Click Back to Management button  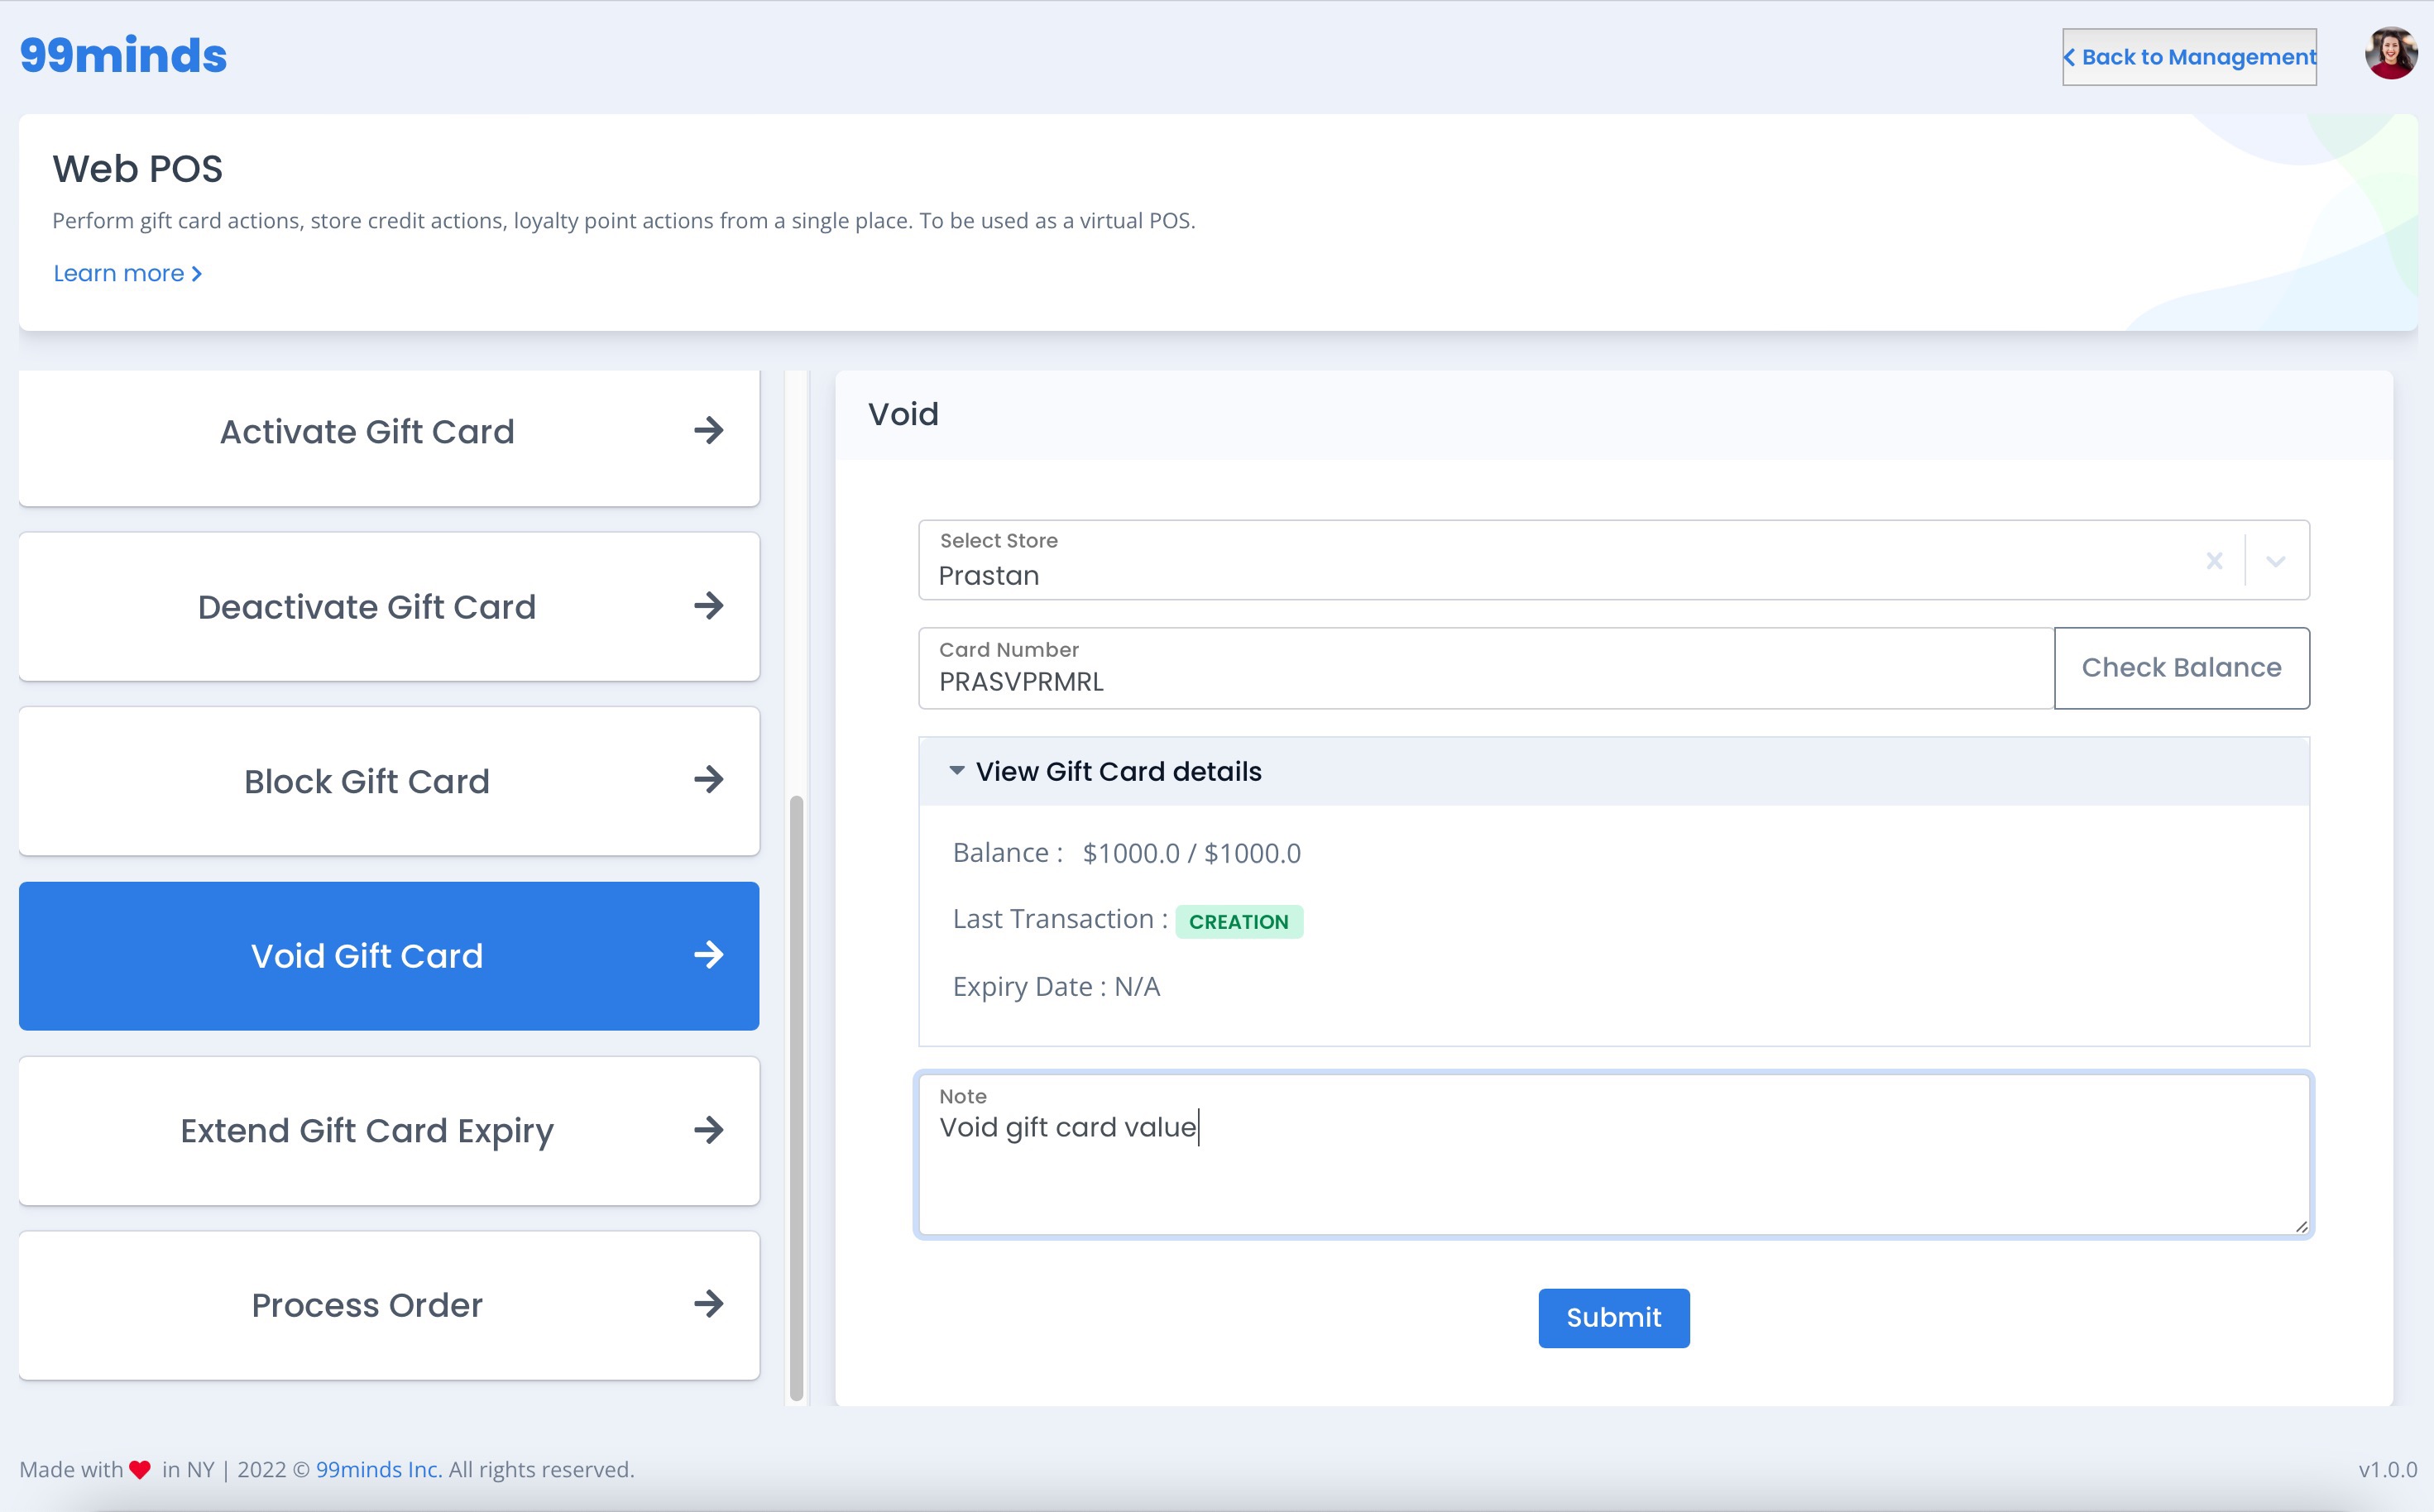[2189, 57]
